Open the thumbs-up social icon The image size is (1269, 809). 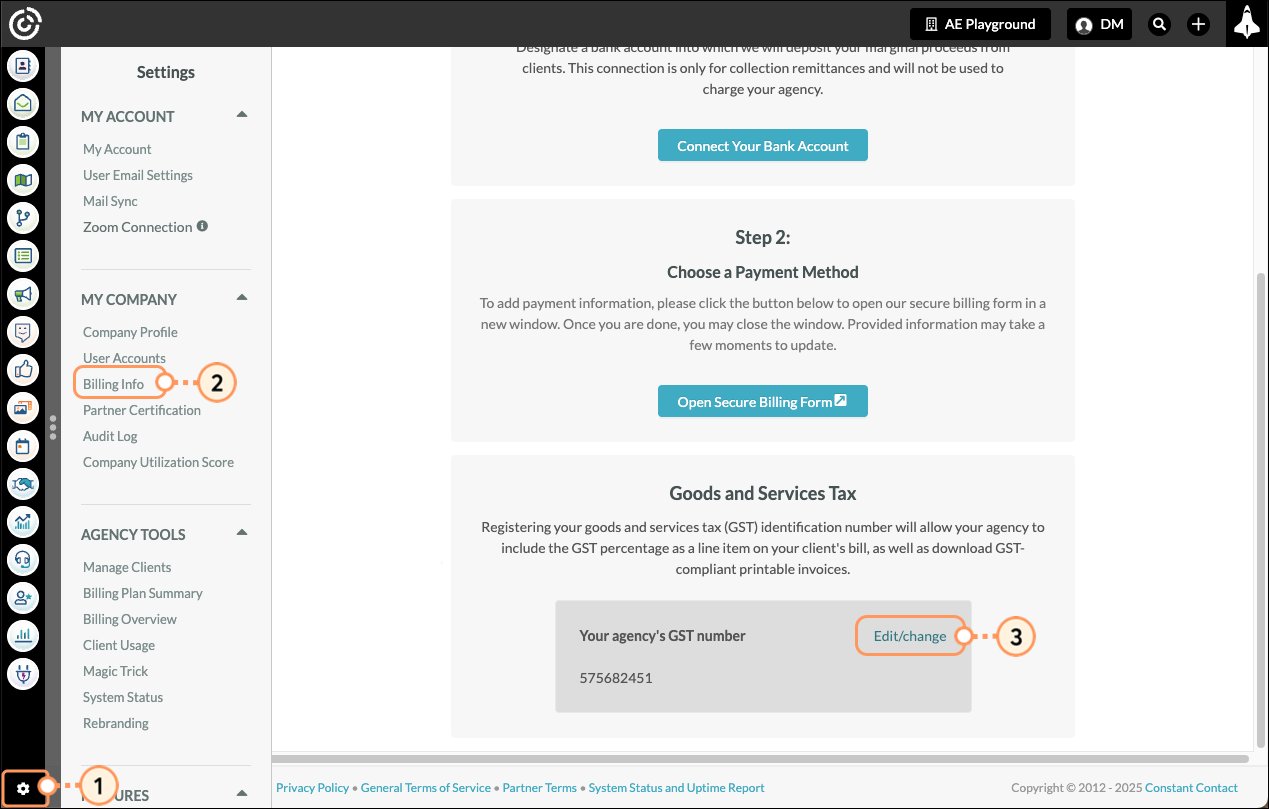point(23,369)
